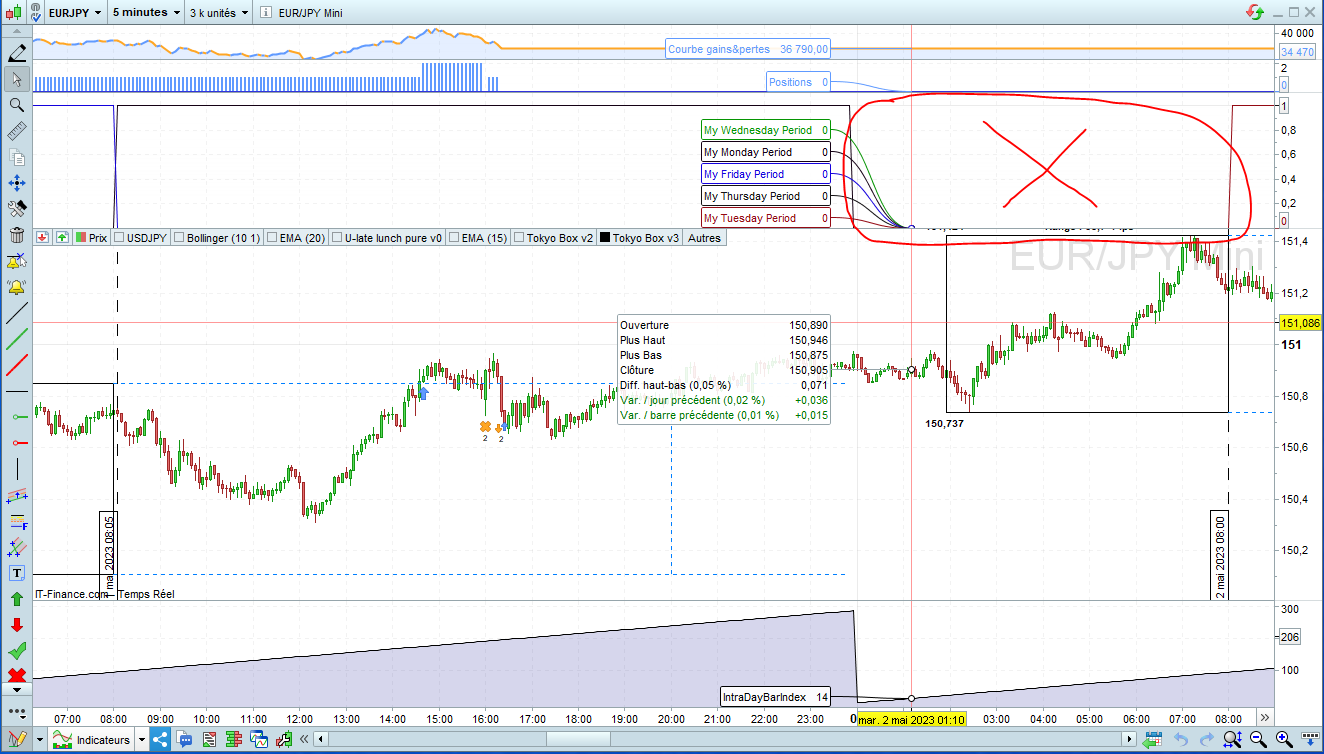The height and width of the screenshot is (754, 1324).
Task: Open the Autres tab
Action: 704,238
